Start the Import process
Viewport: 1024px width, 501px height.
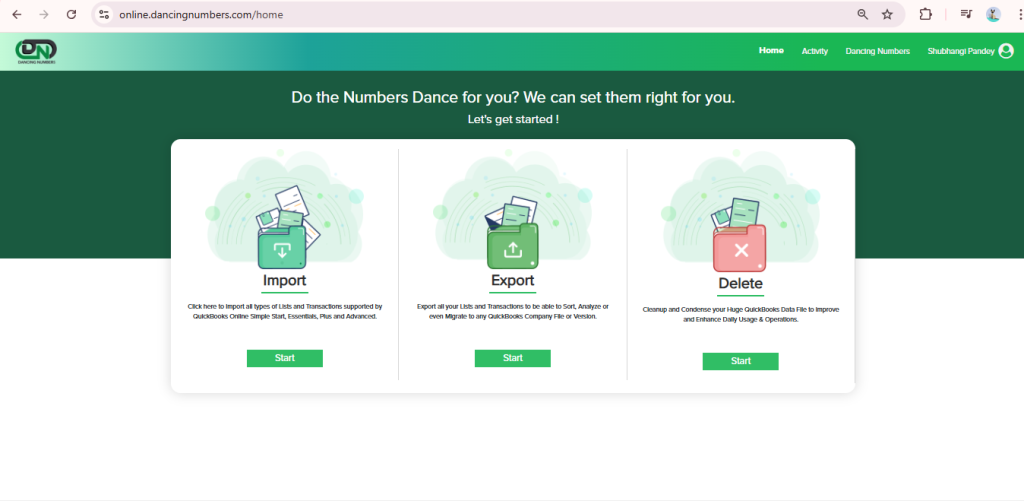point(285,358)
